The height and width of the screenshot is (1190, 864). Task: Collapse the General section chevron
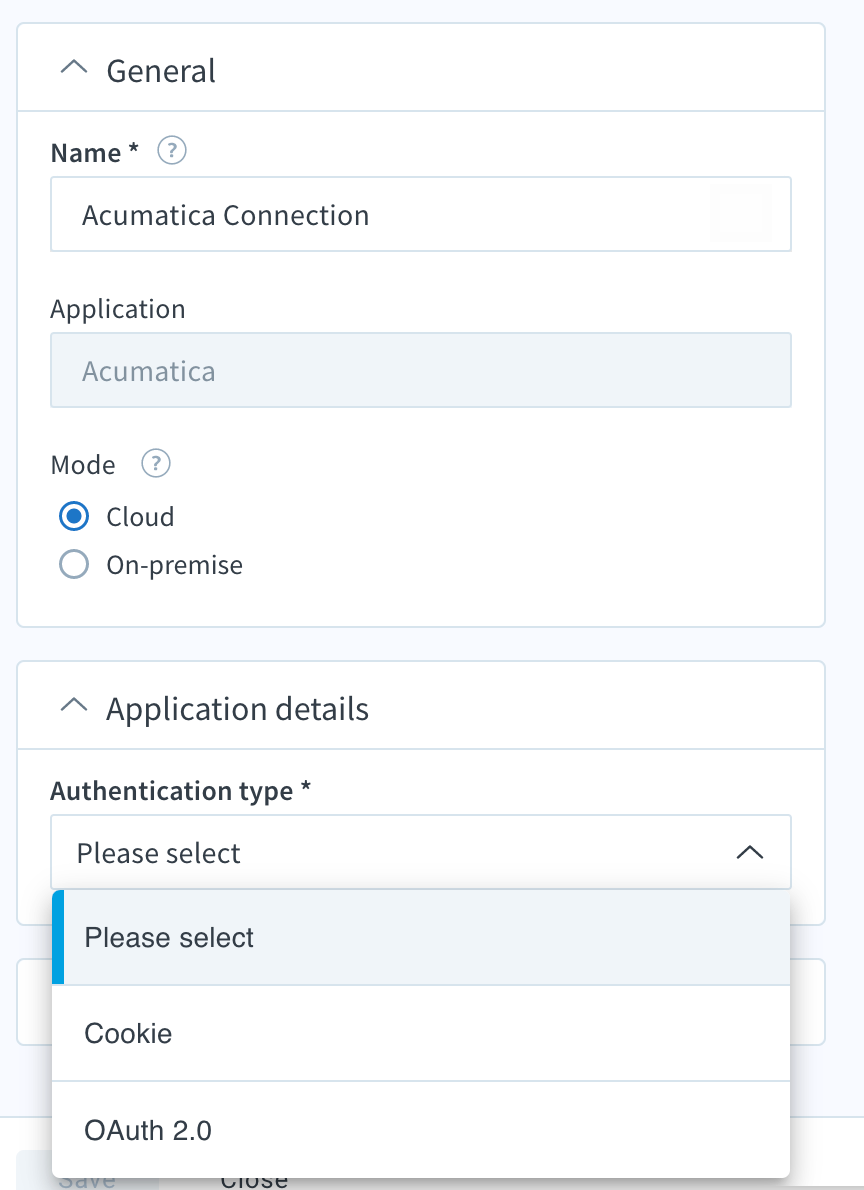coord(74,68)
